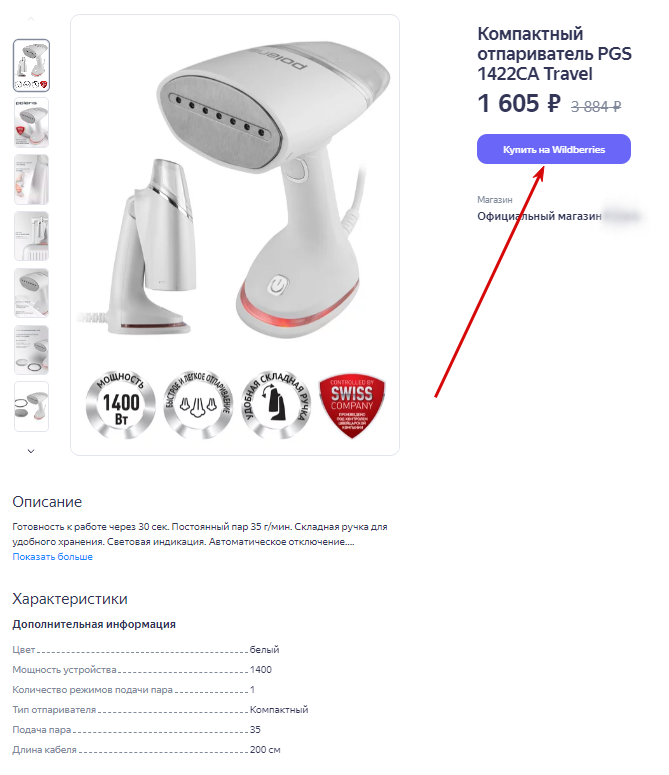Click the gallery up chevron arrow
Image resolution: width=669 pixels, height=775 pixels.
31,19
